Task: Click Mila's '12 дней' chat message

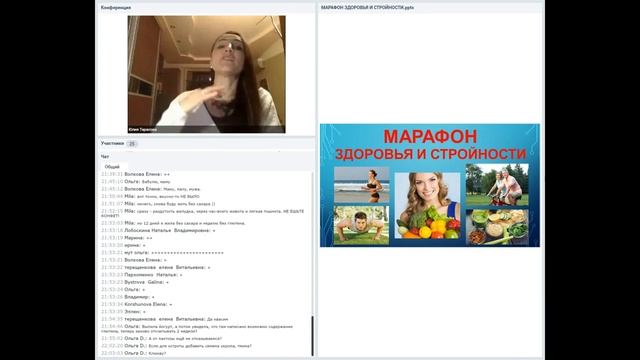Action: [173, 223]
